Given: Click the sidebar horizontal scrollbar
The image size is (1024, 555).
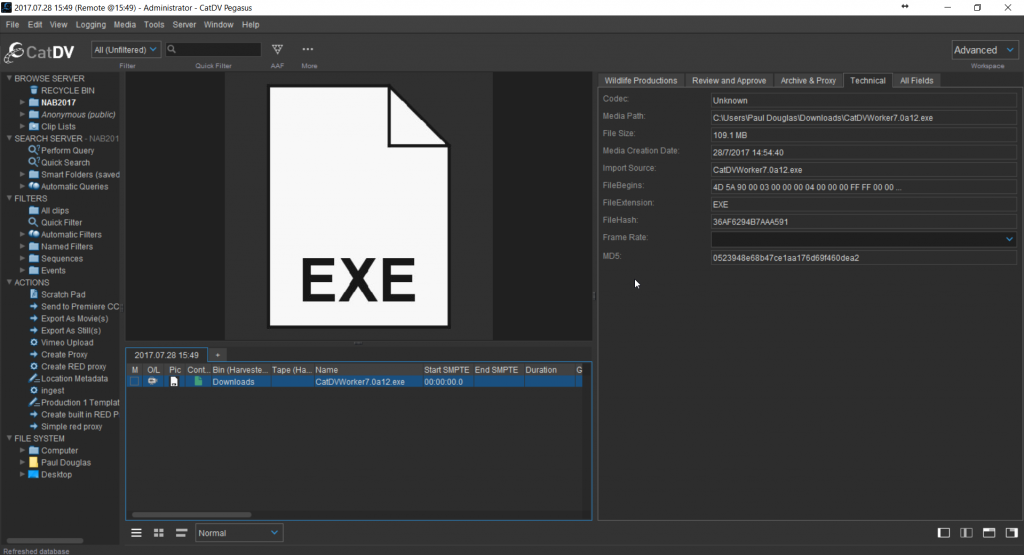Looking at the screenshot, I should (45, 541).
